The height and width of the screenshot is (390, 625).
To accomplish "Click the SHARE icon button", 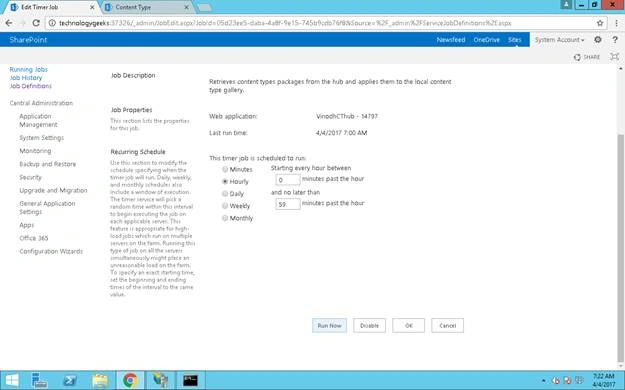I will [587, 57].
